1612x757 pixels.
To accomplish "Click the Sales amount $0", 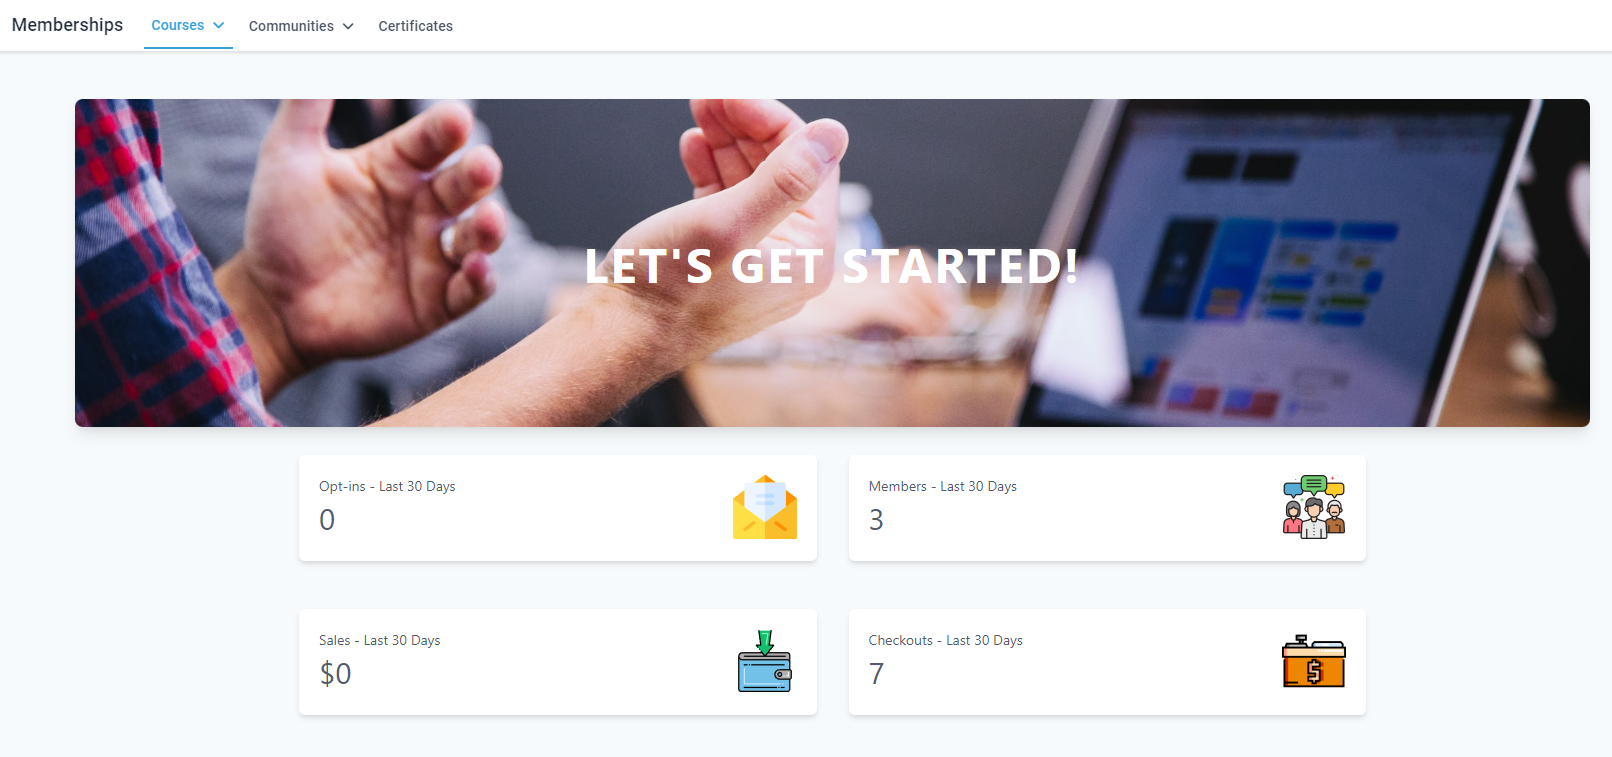I will [x=335, y=674].
